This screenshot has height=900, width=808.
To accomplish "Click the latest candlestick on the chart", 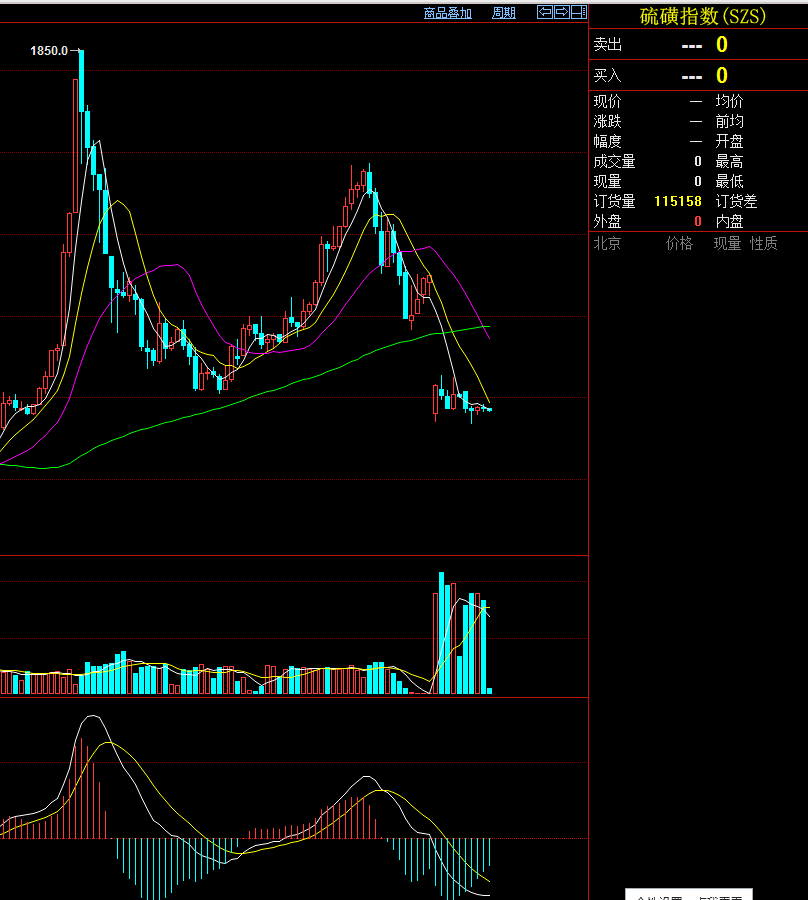I will point(489,409).
